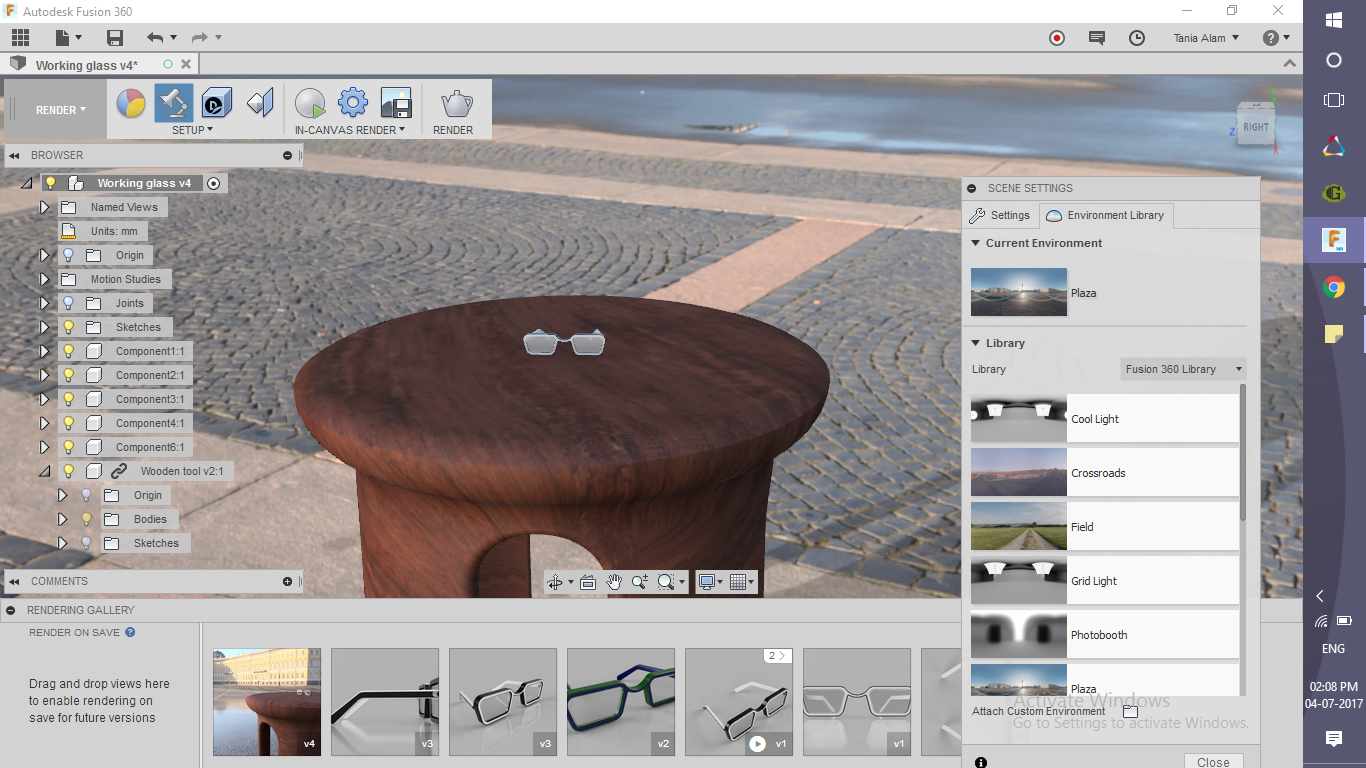Open the Grid and Snaps viewport icon
The width and height of the screenshot is (1366, 768).
738,581
